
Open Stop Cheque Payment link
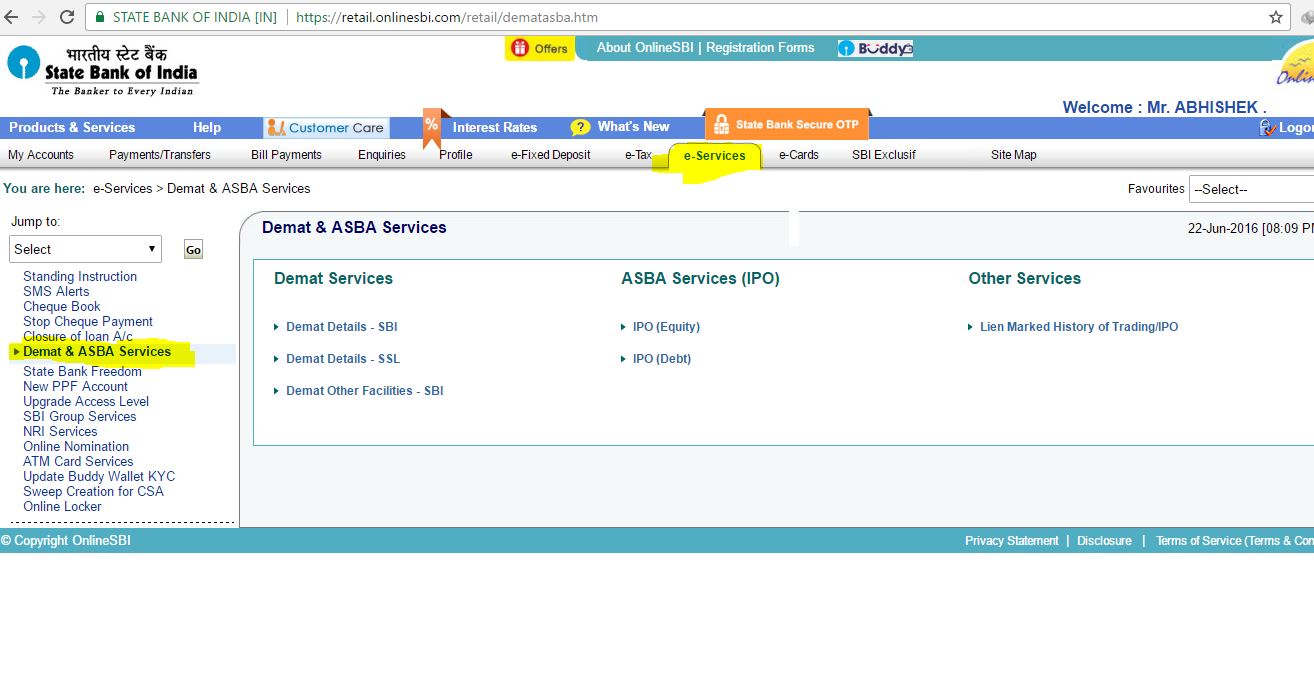click(88, 322)
